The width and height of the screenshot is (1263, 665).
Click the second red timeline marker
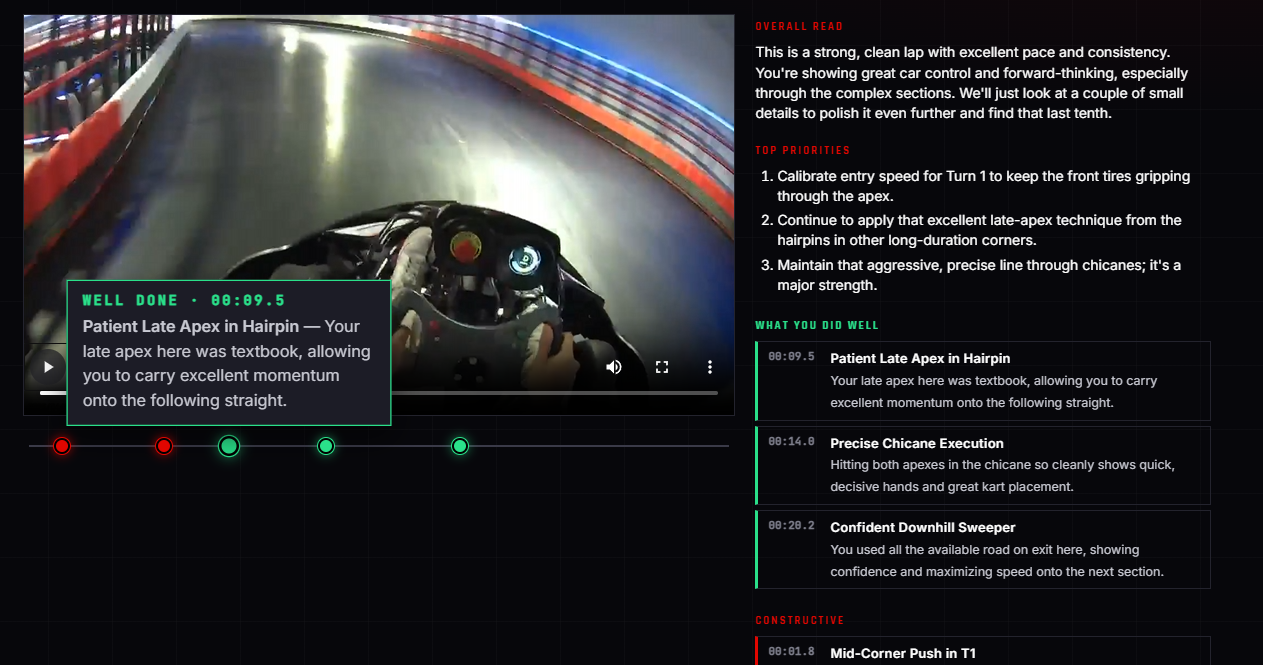tap(163, 446)
